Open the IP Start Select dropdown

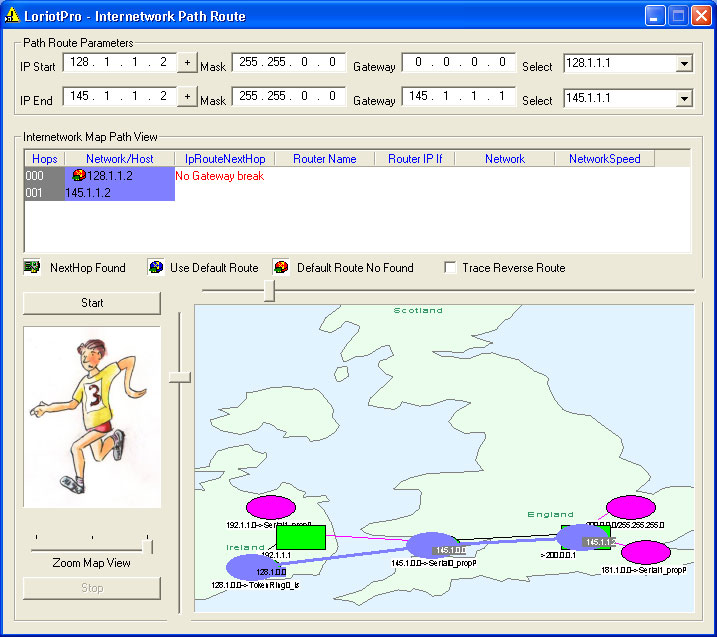[x=684, y=64]
